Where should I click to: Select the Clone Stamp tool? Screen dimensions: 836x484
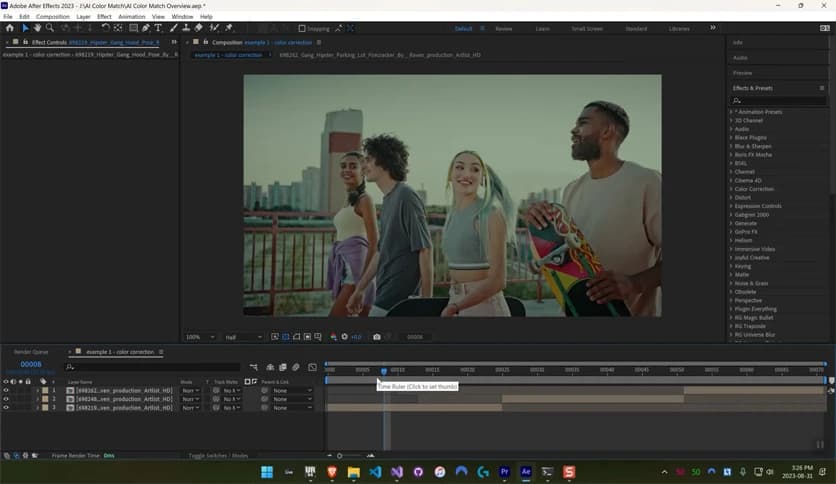point(186,28)
